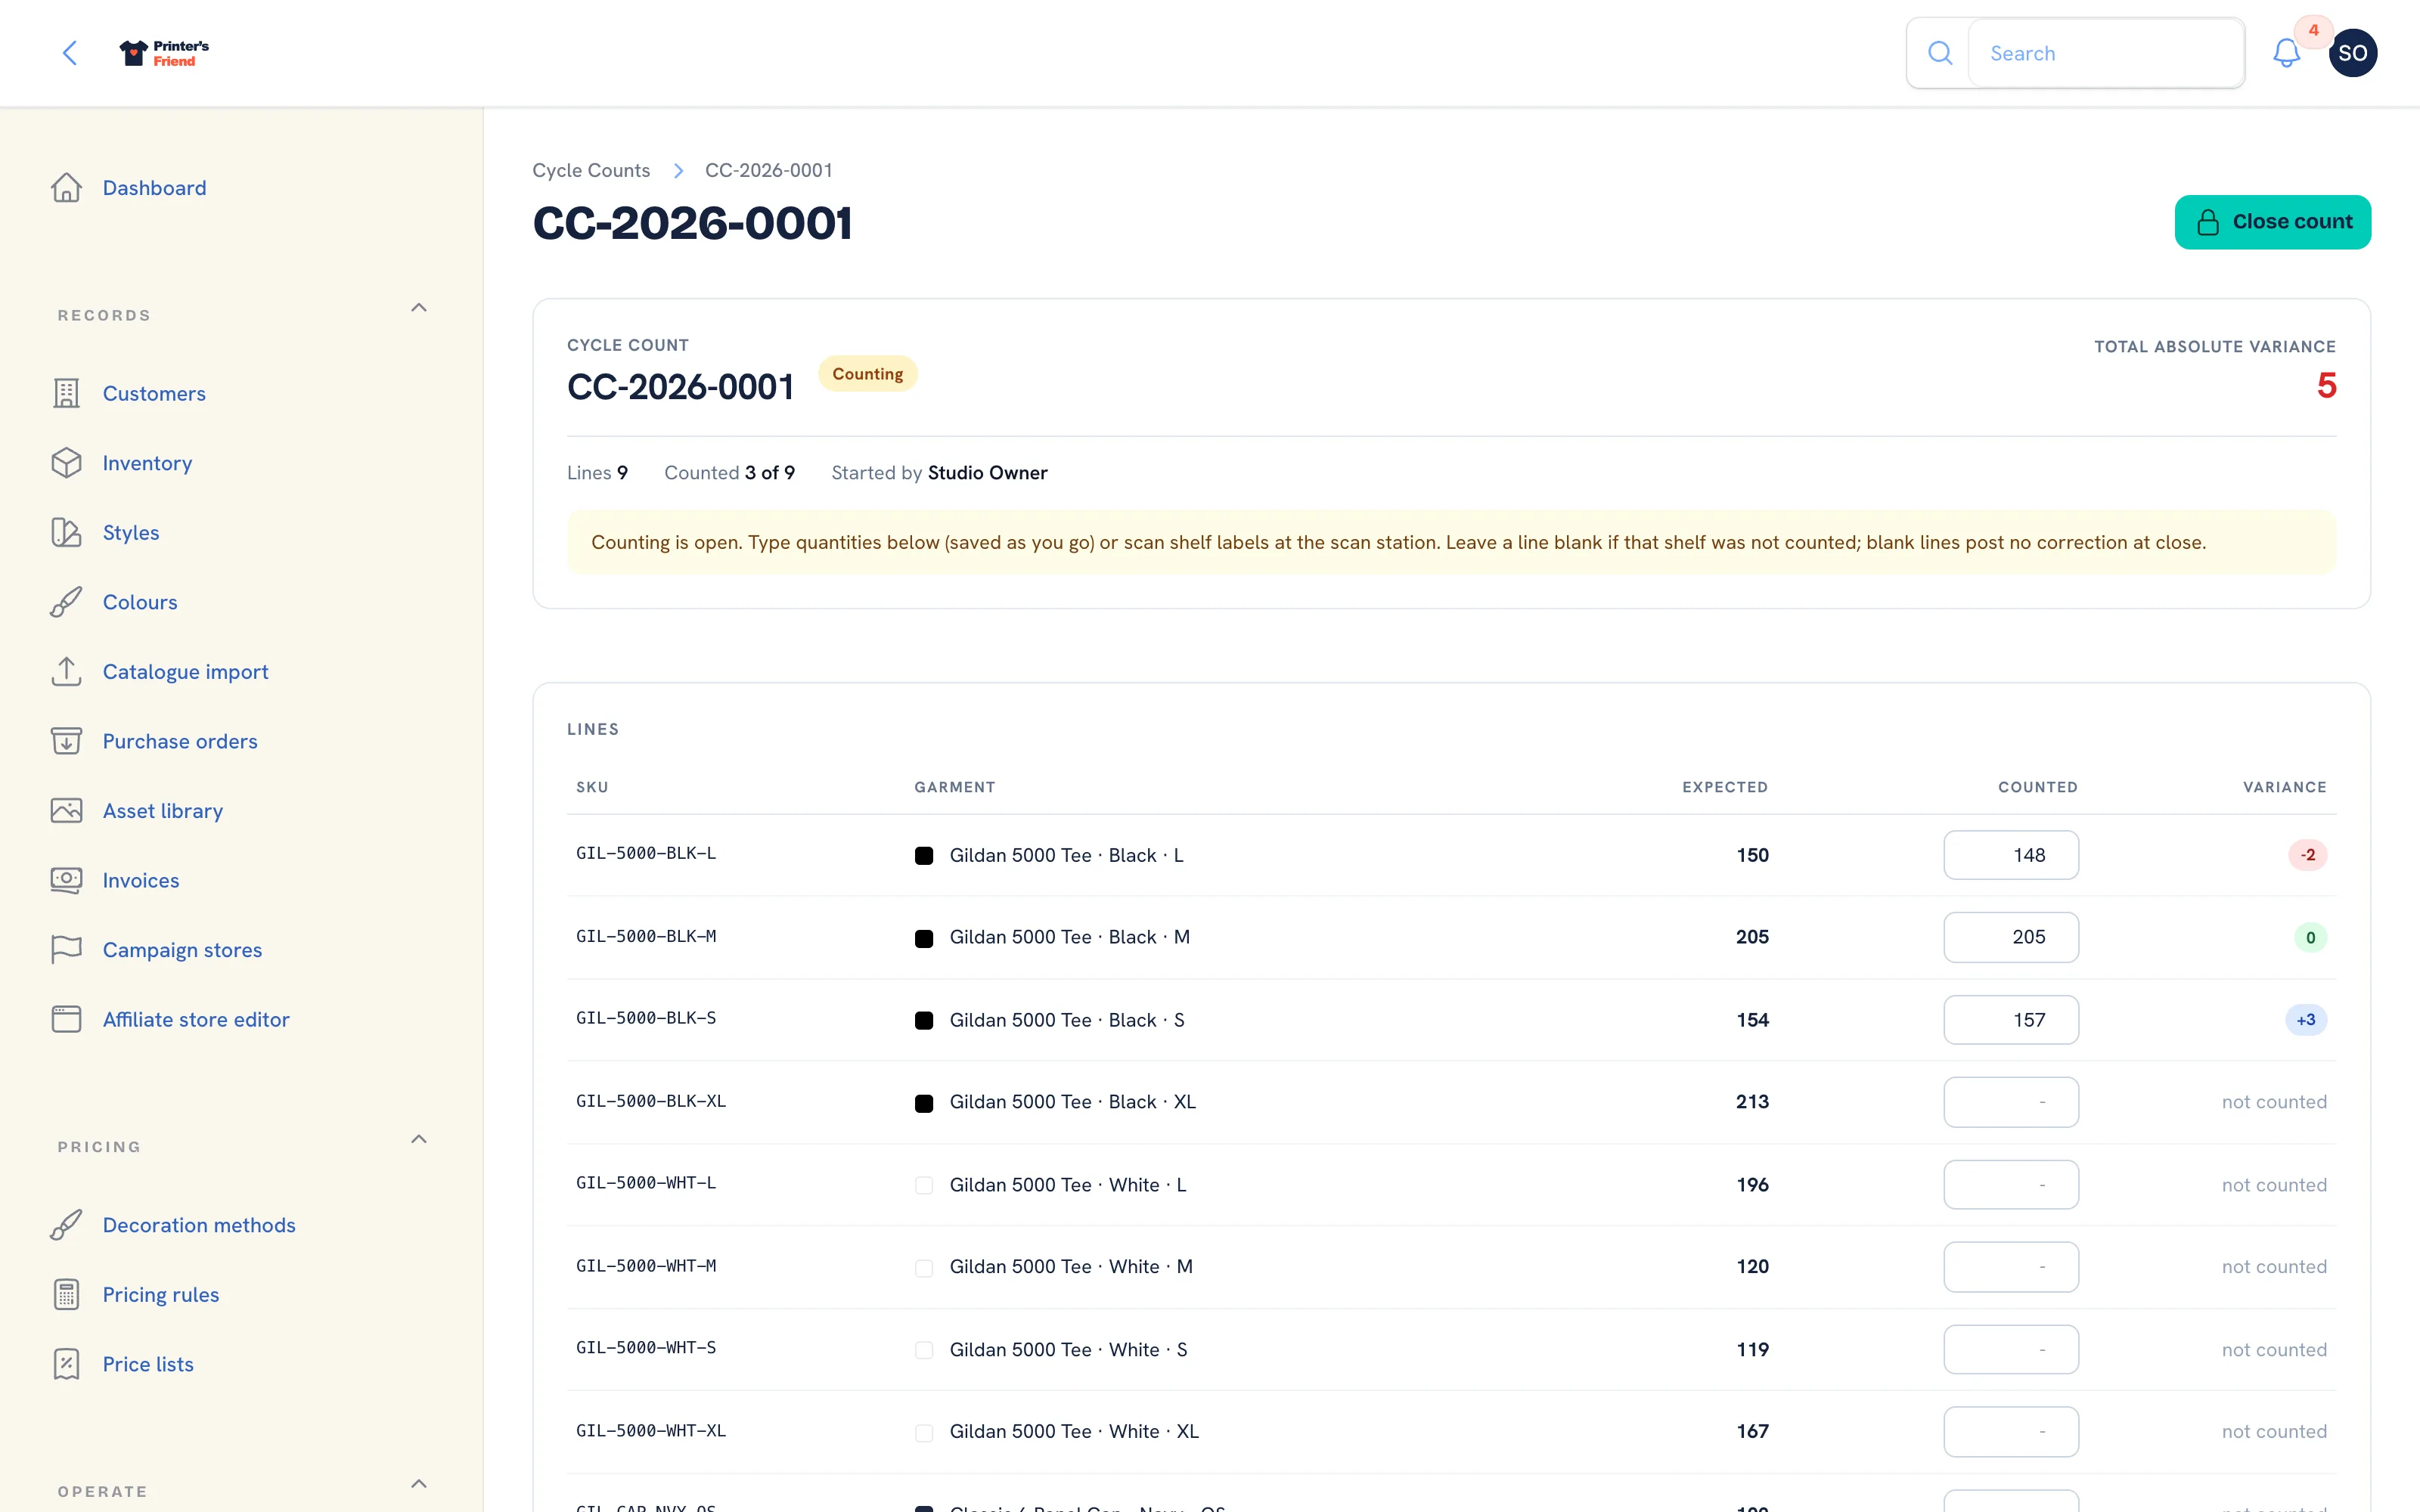This screenshot has width=2420, height=1512.
Task: Click the Customers building icon
Action: tap(66, 394)
